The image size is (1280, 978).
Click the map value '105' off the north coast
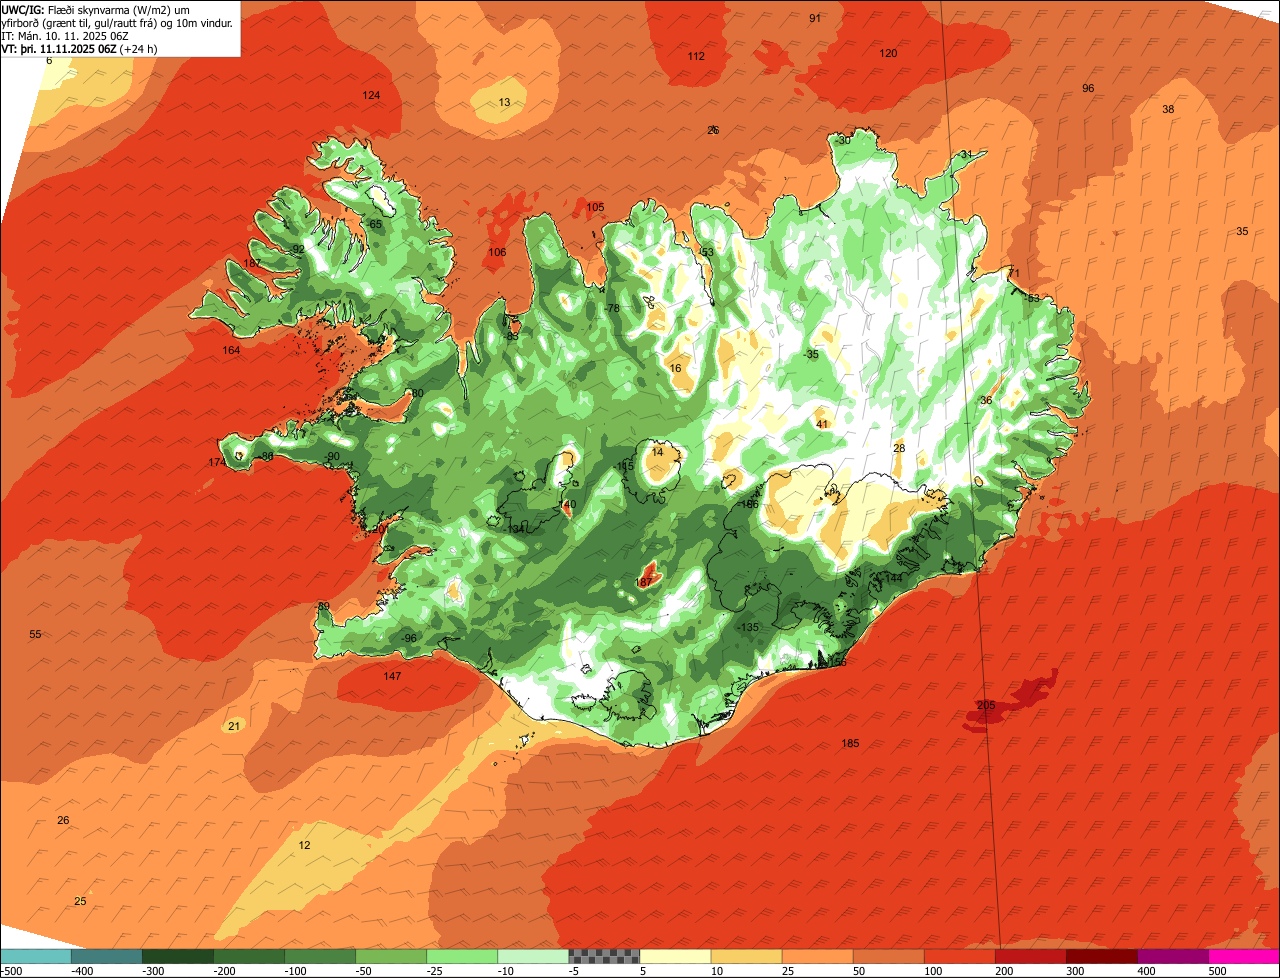click(595, 207)
